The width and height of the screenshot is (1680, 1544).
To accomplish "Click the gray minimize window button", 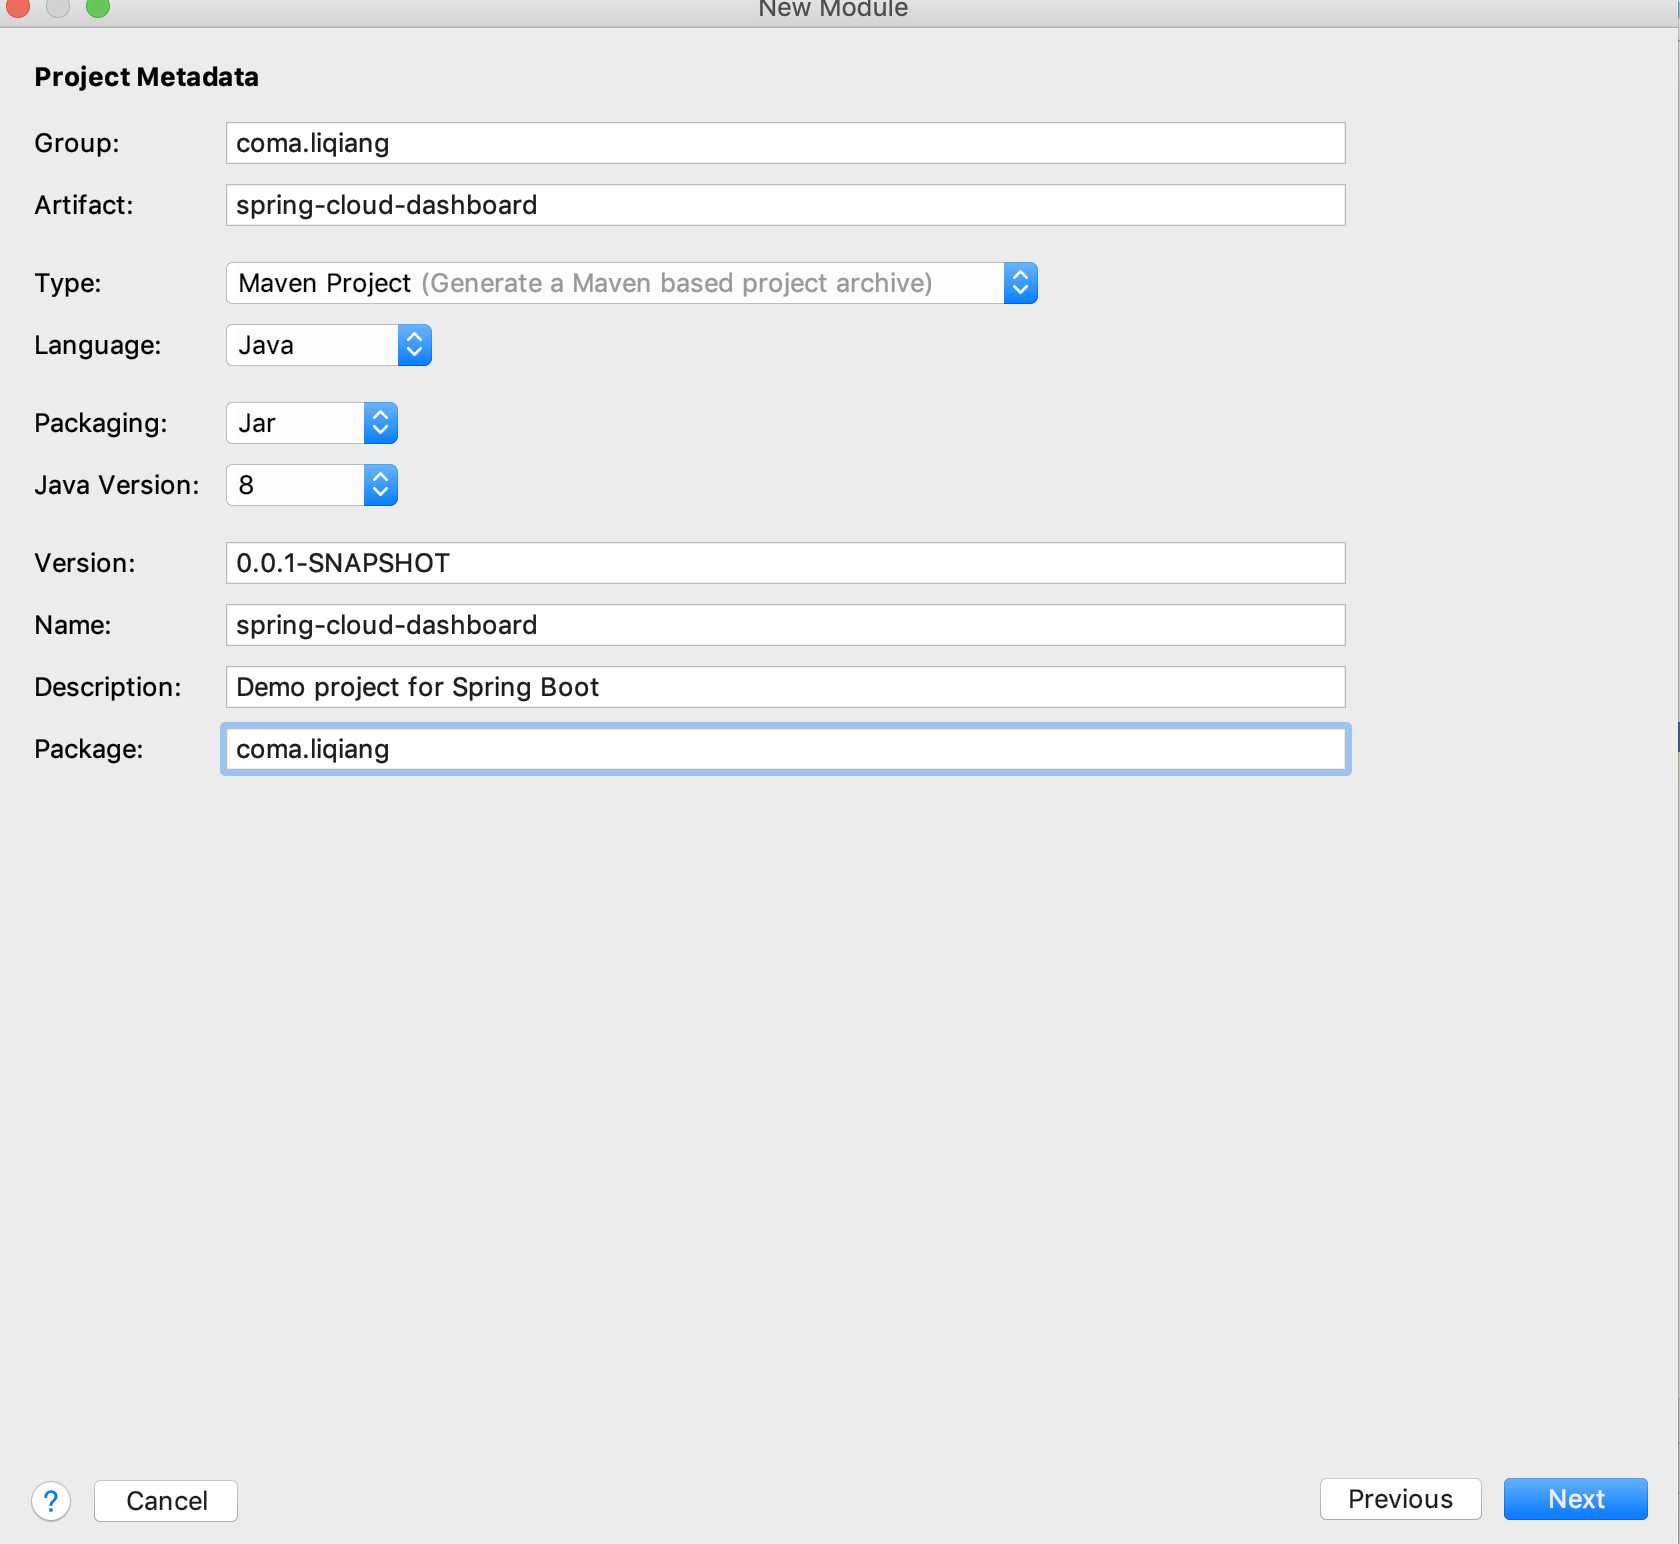I will point(58,7).
